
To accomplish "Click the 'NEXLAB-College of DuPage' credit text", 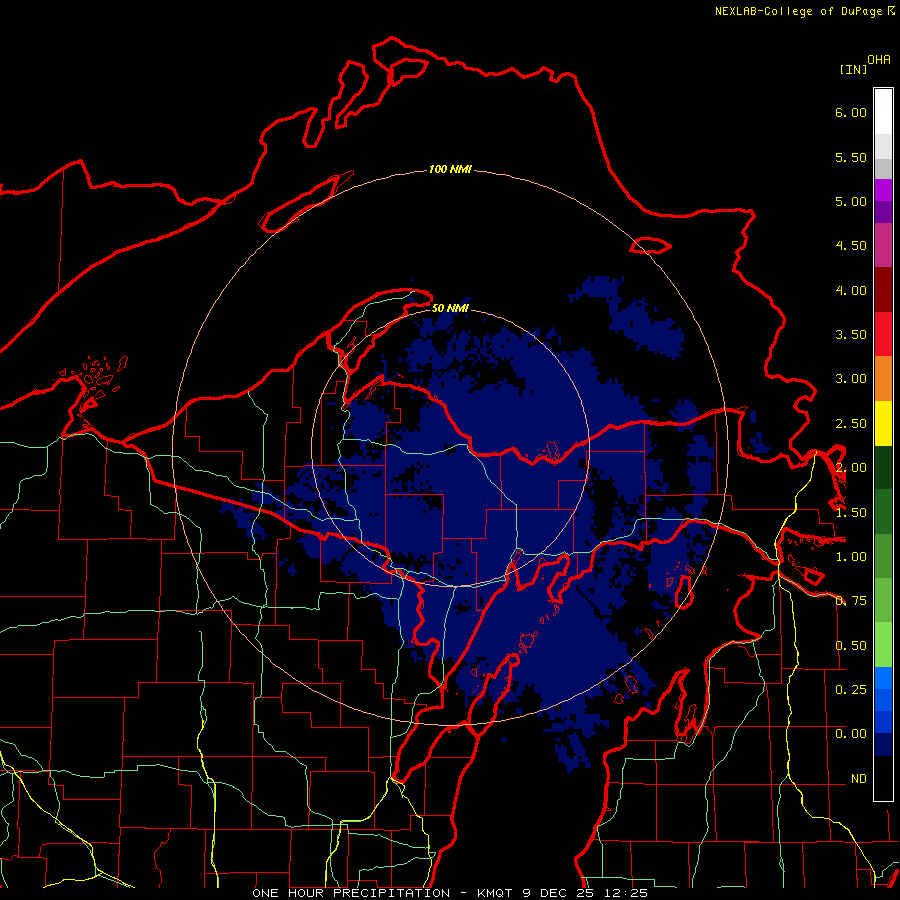I will click(799, 11).
